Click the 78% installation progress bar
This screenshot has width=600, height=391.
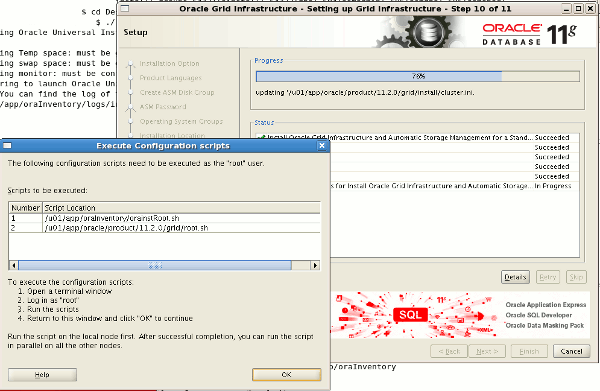[x=418, y=76]
